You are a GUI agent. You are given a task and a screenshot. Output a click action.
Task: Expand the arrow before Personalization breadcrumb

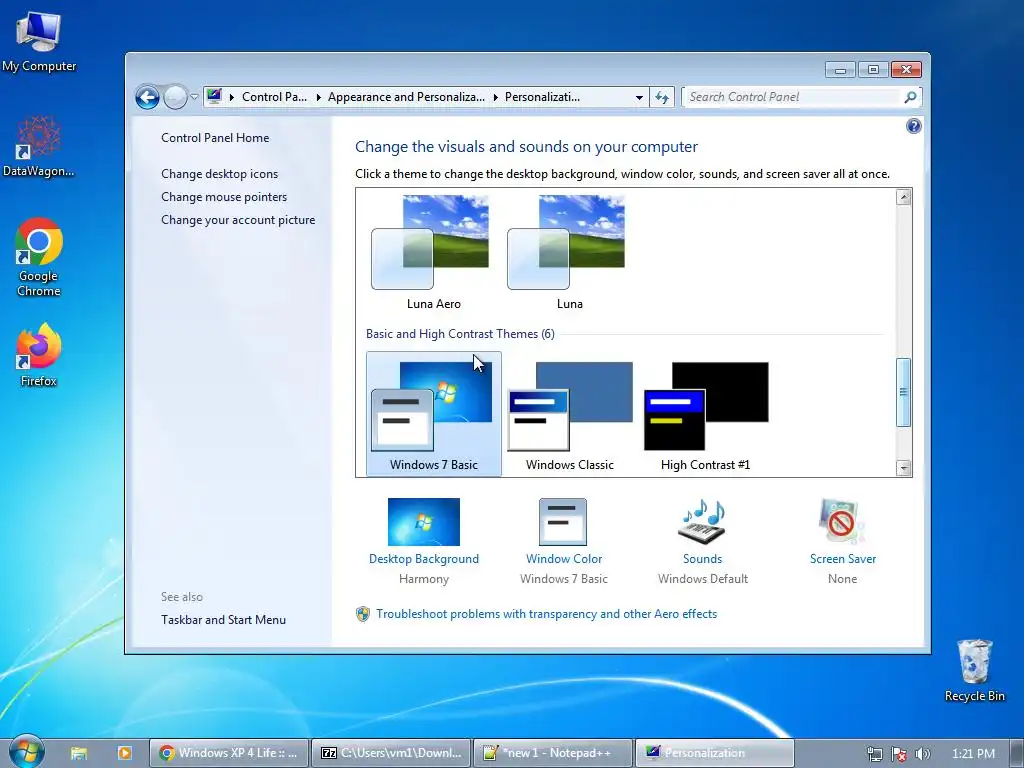coord(495,97)
